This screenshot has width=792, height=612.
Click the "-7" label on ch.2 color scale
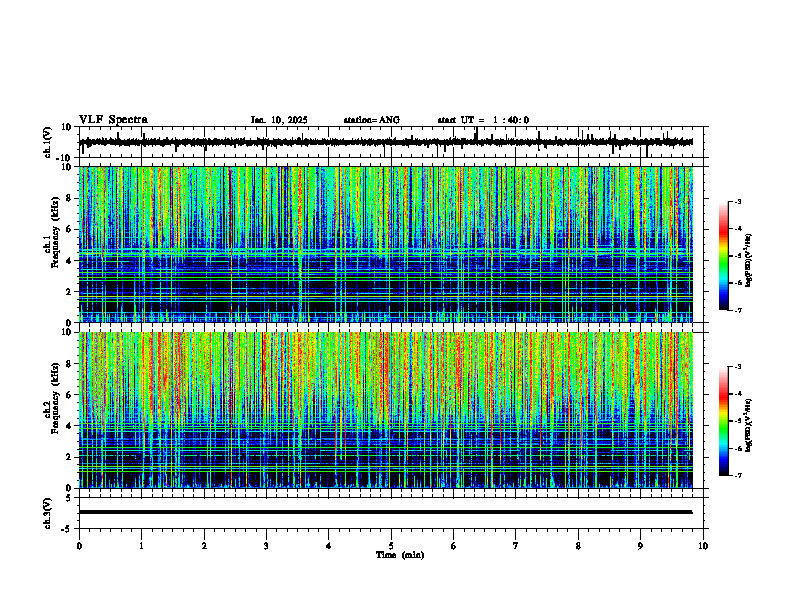[738, 475]
